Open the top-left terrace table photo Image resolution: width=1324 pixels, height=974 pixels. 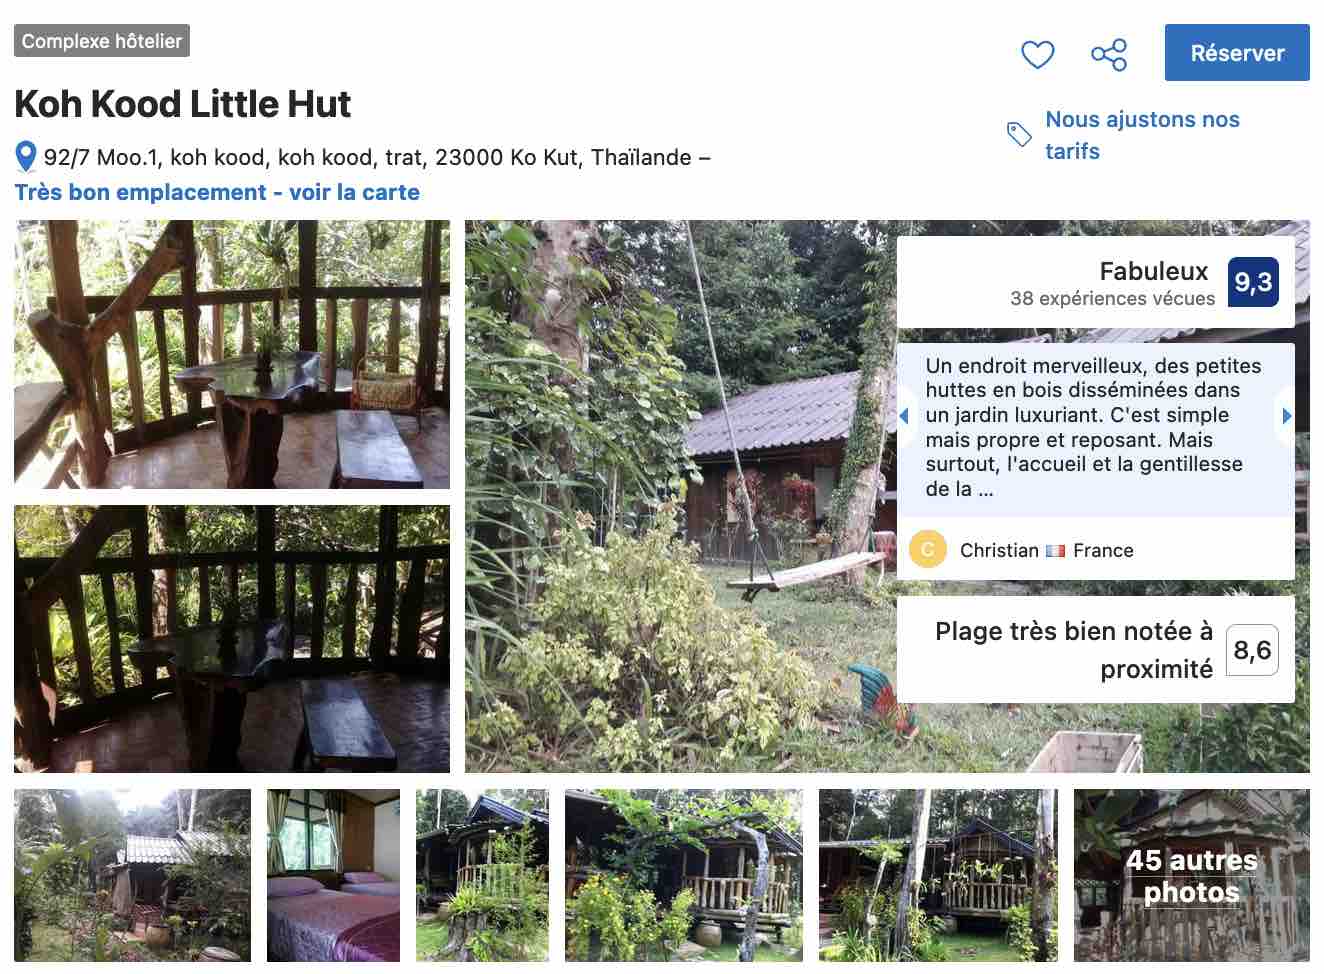(x=232, y=354)
